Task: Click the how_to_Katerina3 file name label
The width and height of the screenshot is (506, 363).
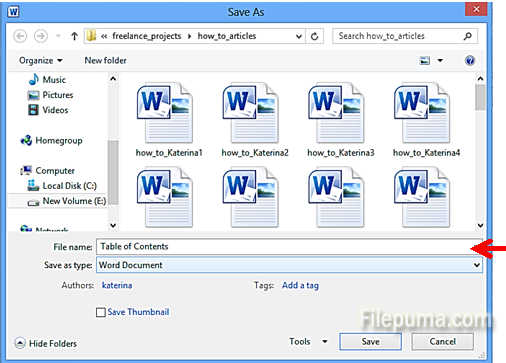Action: [x=341, y=153]
